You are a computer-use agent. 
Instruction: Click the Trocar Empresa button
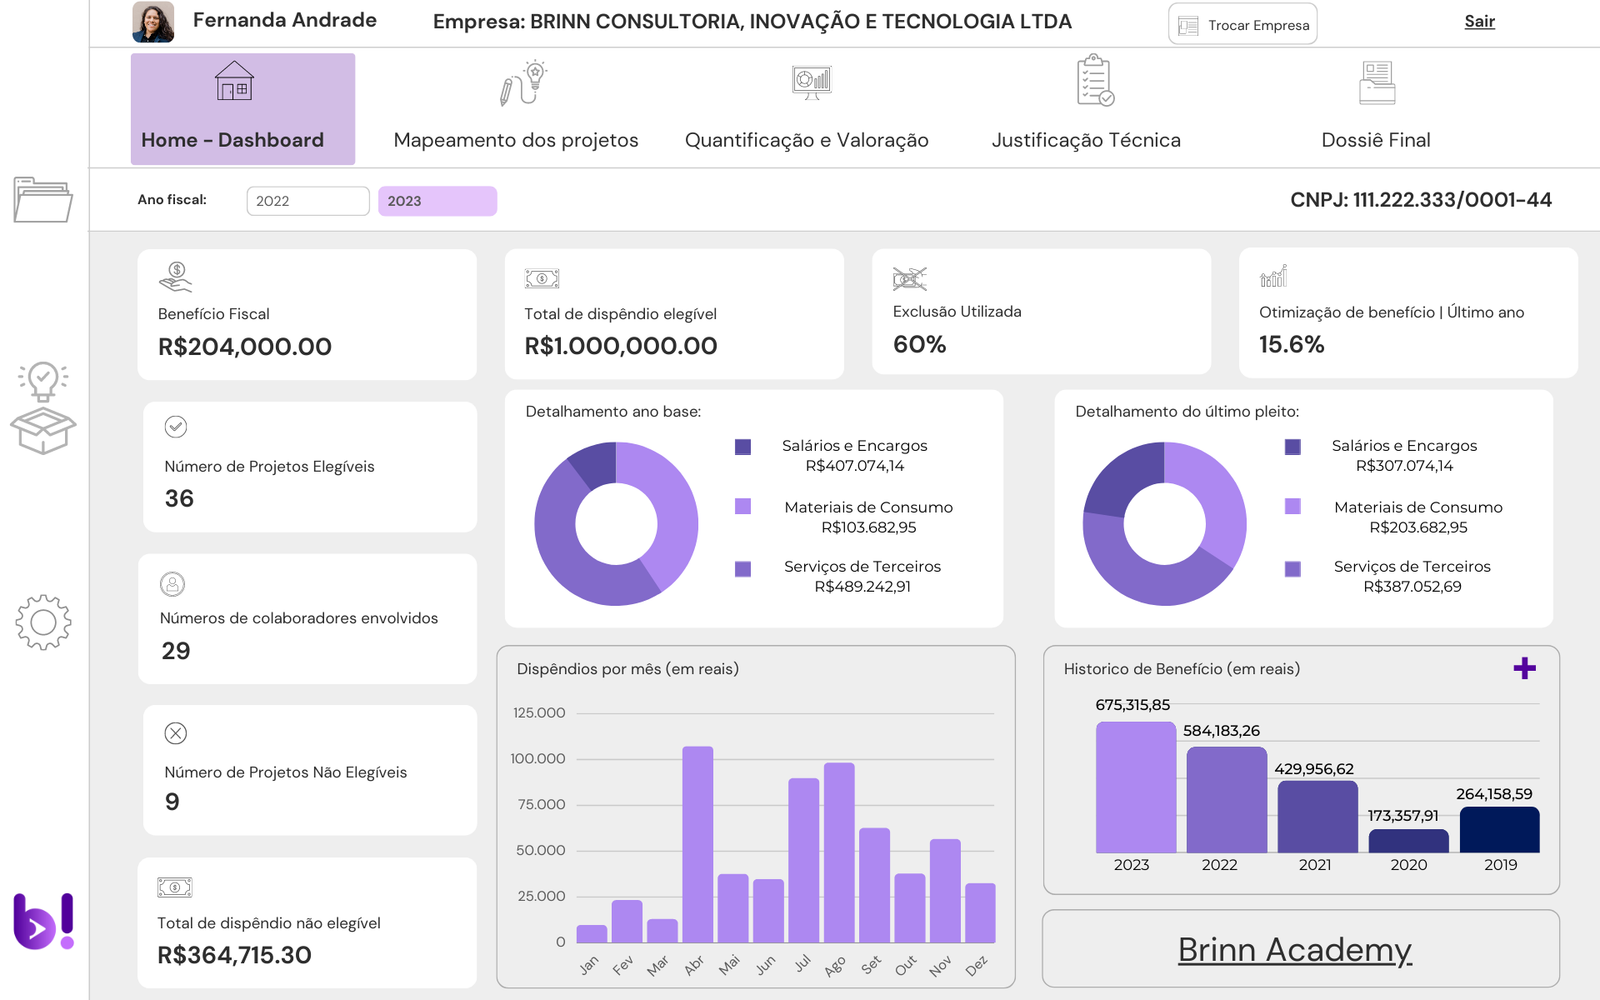[x=1243, y=25]
